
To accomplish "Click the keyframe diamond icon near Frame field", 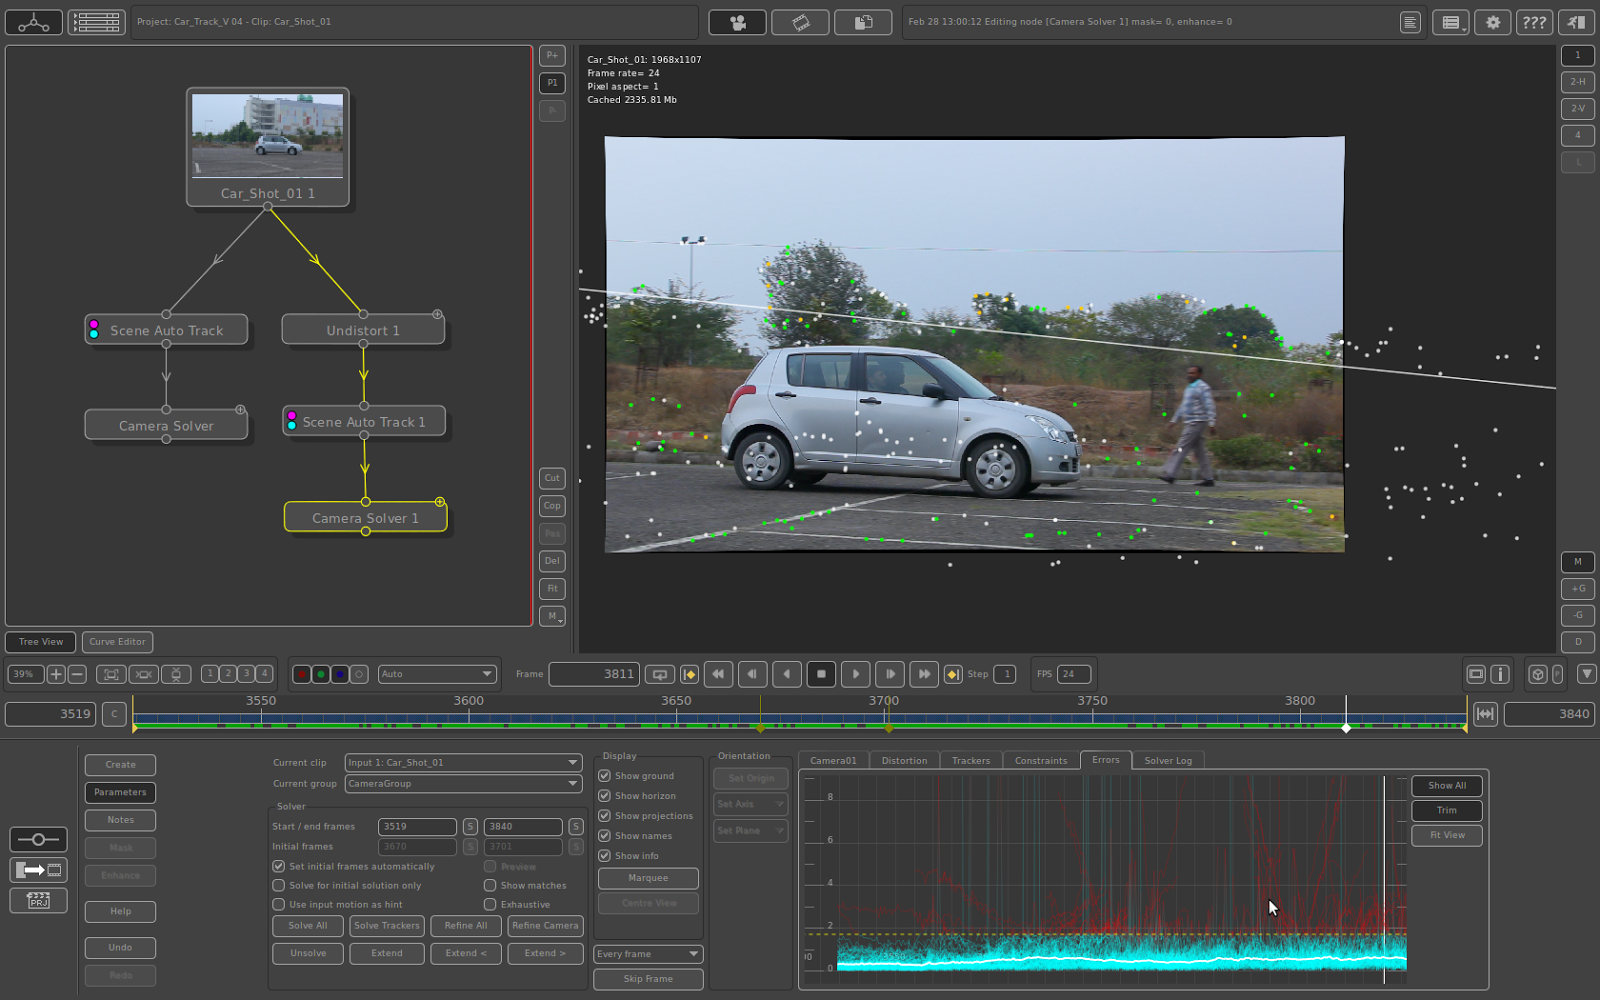I will (690, 674).
